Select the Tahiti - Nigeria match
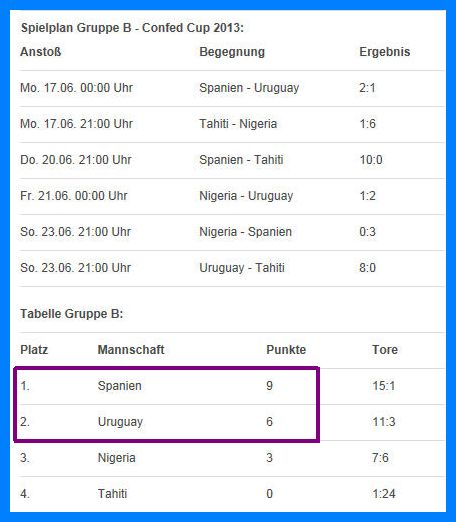The width and height of the screenshot is (456, 522). (238, 124)
